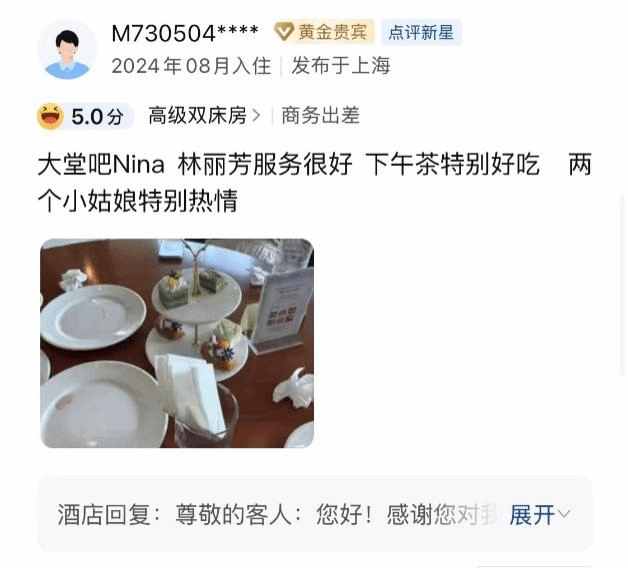Viewport: 628px width, 568px height.
Task: Click the chevron after 高级双床房
Action: click(256, 116)
